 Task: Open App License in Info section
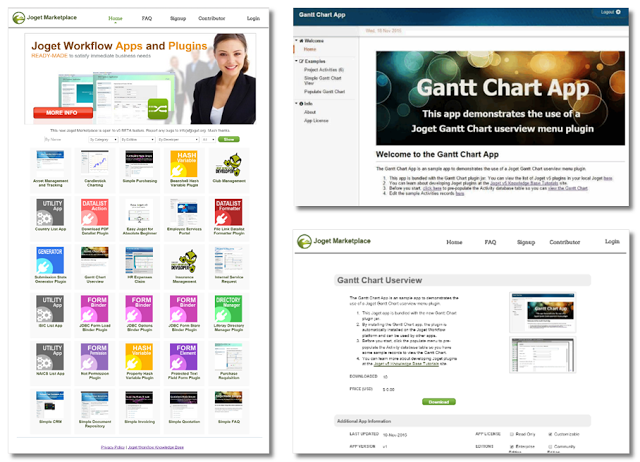pyautogui.click(x=316, y=121)
